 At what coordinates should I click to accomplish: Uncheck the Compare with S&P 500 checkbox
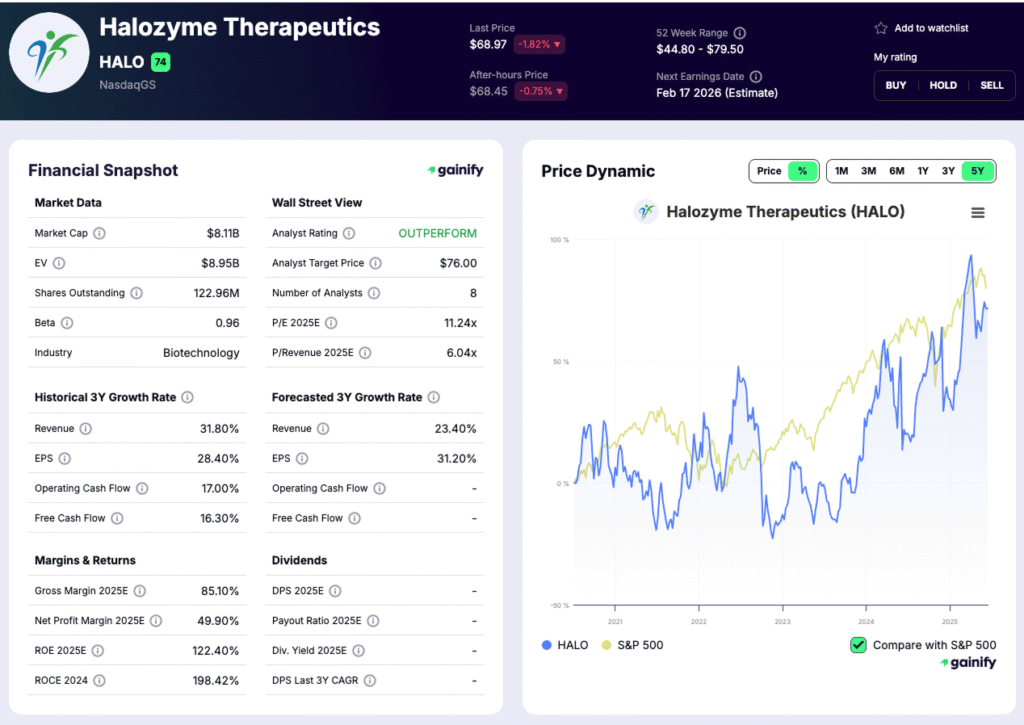pos(857,645)
